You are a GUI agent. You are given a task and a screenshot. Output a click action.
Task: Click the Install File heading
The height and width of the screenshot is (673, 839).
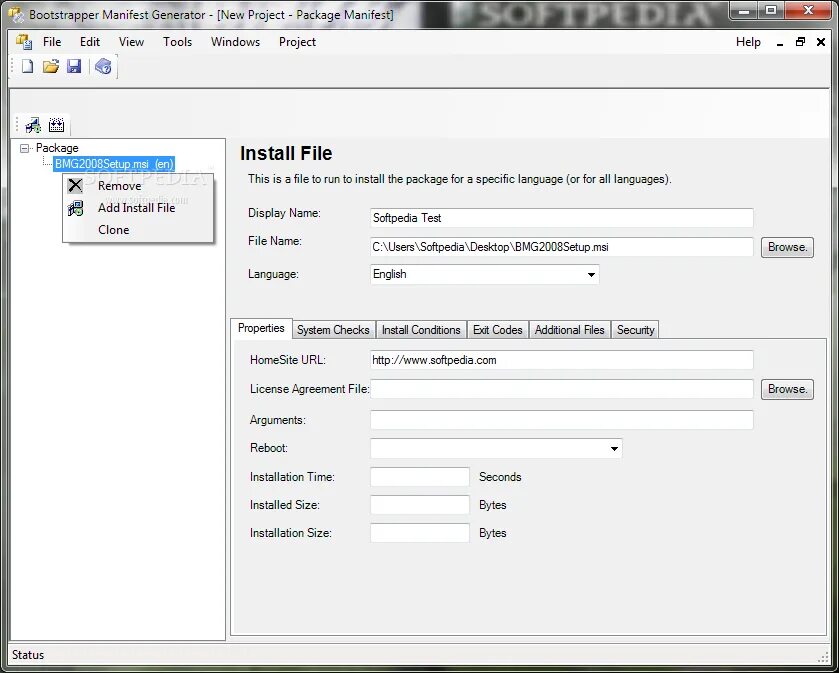pyautogui.click(x=286, y=154)
